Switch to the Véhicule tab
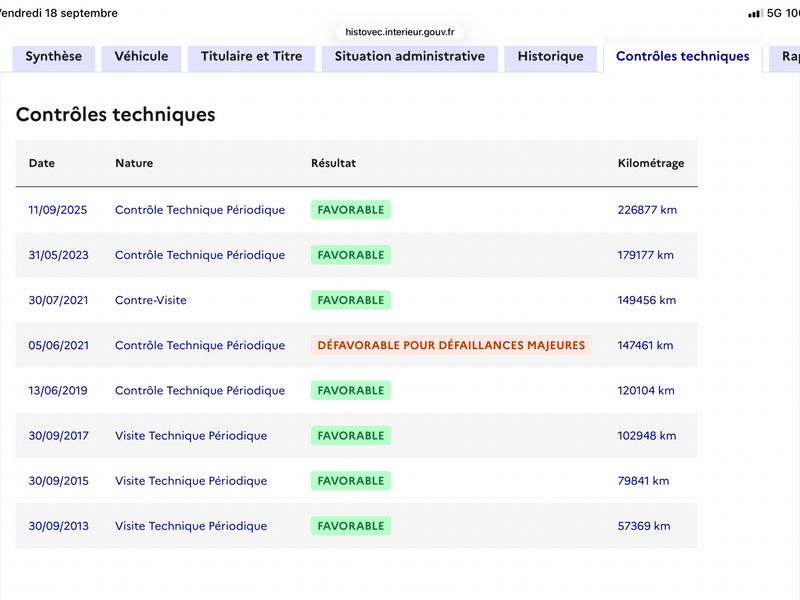 pos(141,57)
